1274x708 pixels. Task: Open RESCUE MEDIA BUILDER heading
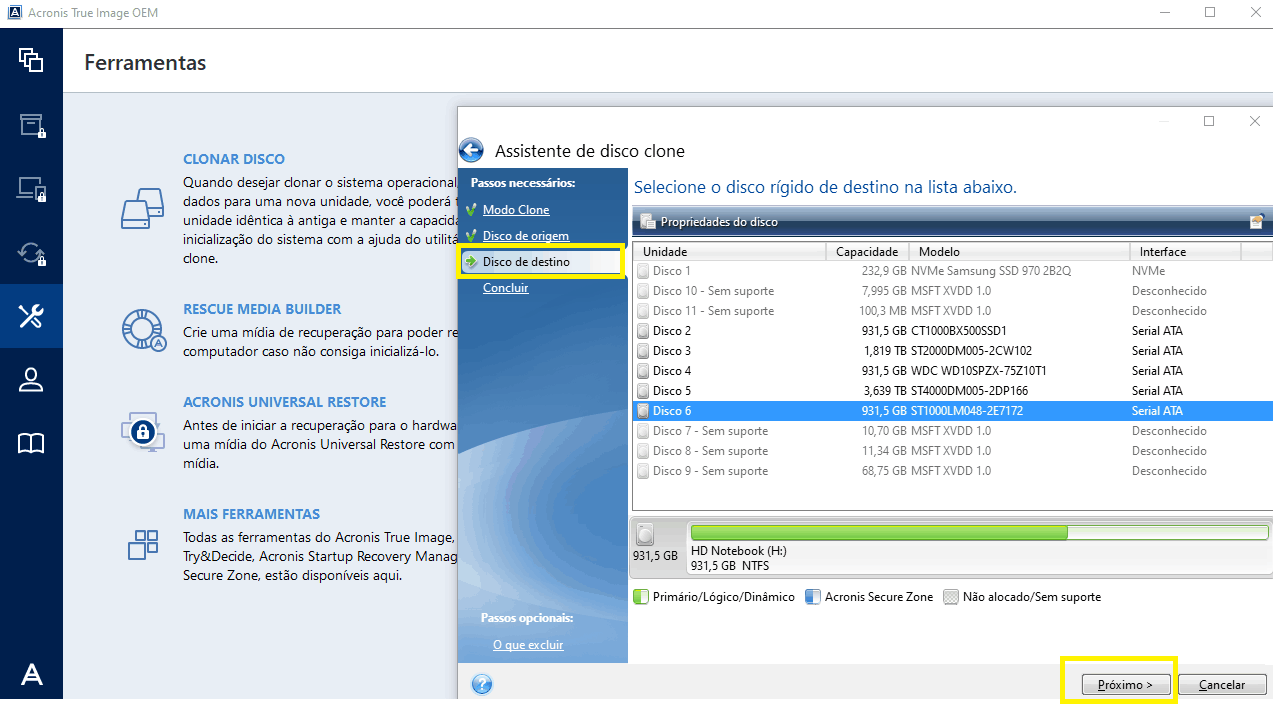(x=262, y=309)
